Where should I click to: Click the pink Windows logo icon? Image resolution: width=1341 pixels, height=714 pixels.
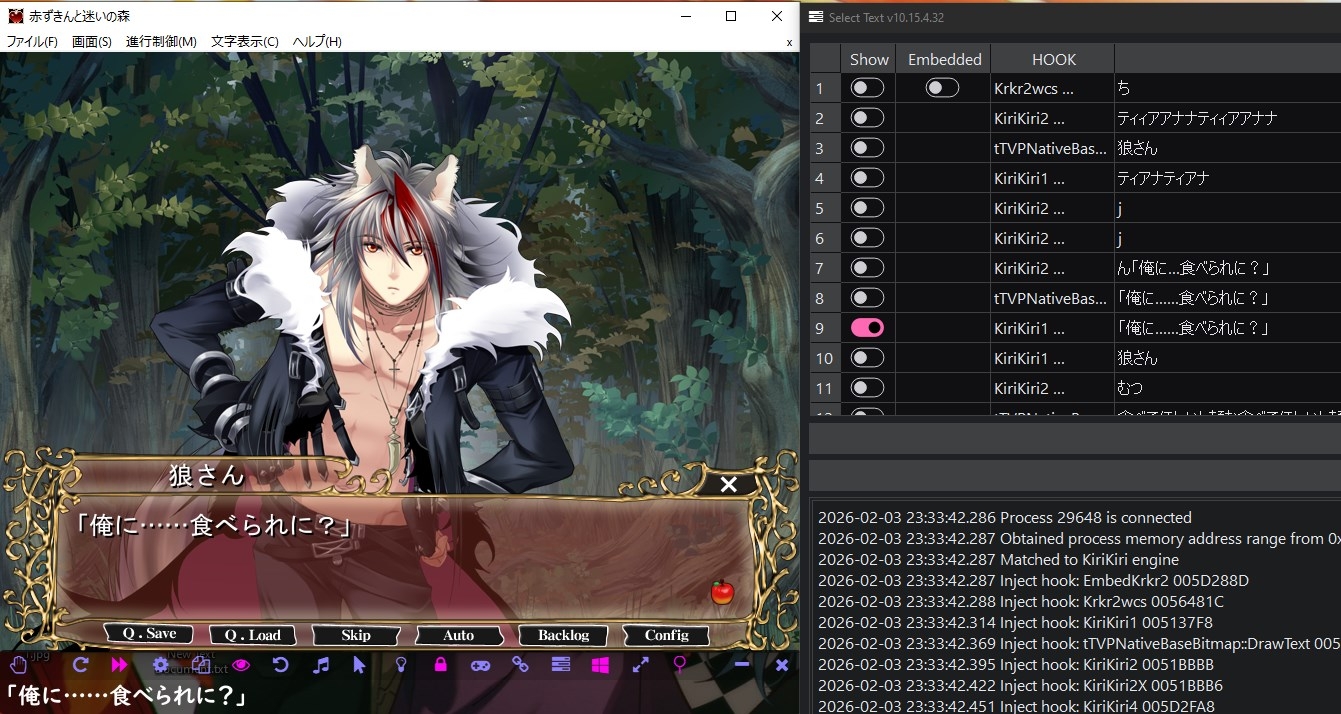[600, 664]
